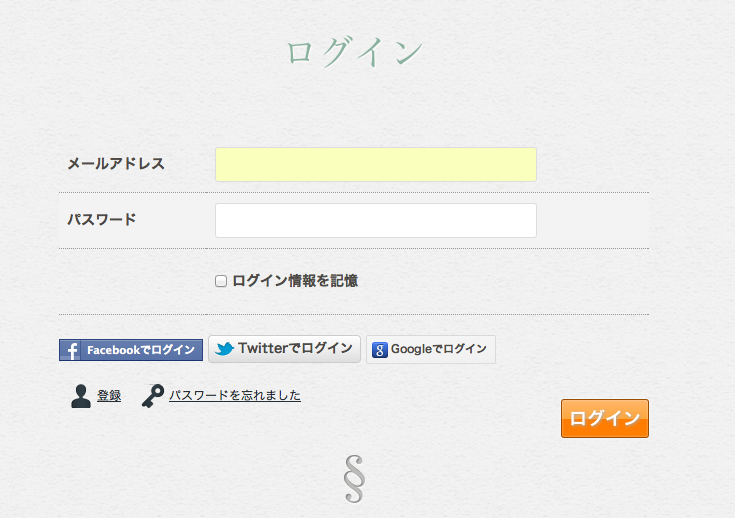Open the パスワードを忘れました link
This screenshot has height=518, width=735.
pyautogui.click(x=235, y=396)
